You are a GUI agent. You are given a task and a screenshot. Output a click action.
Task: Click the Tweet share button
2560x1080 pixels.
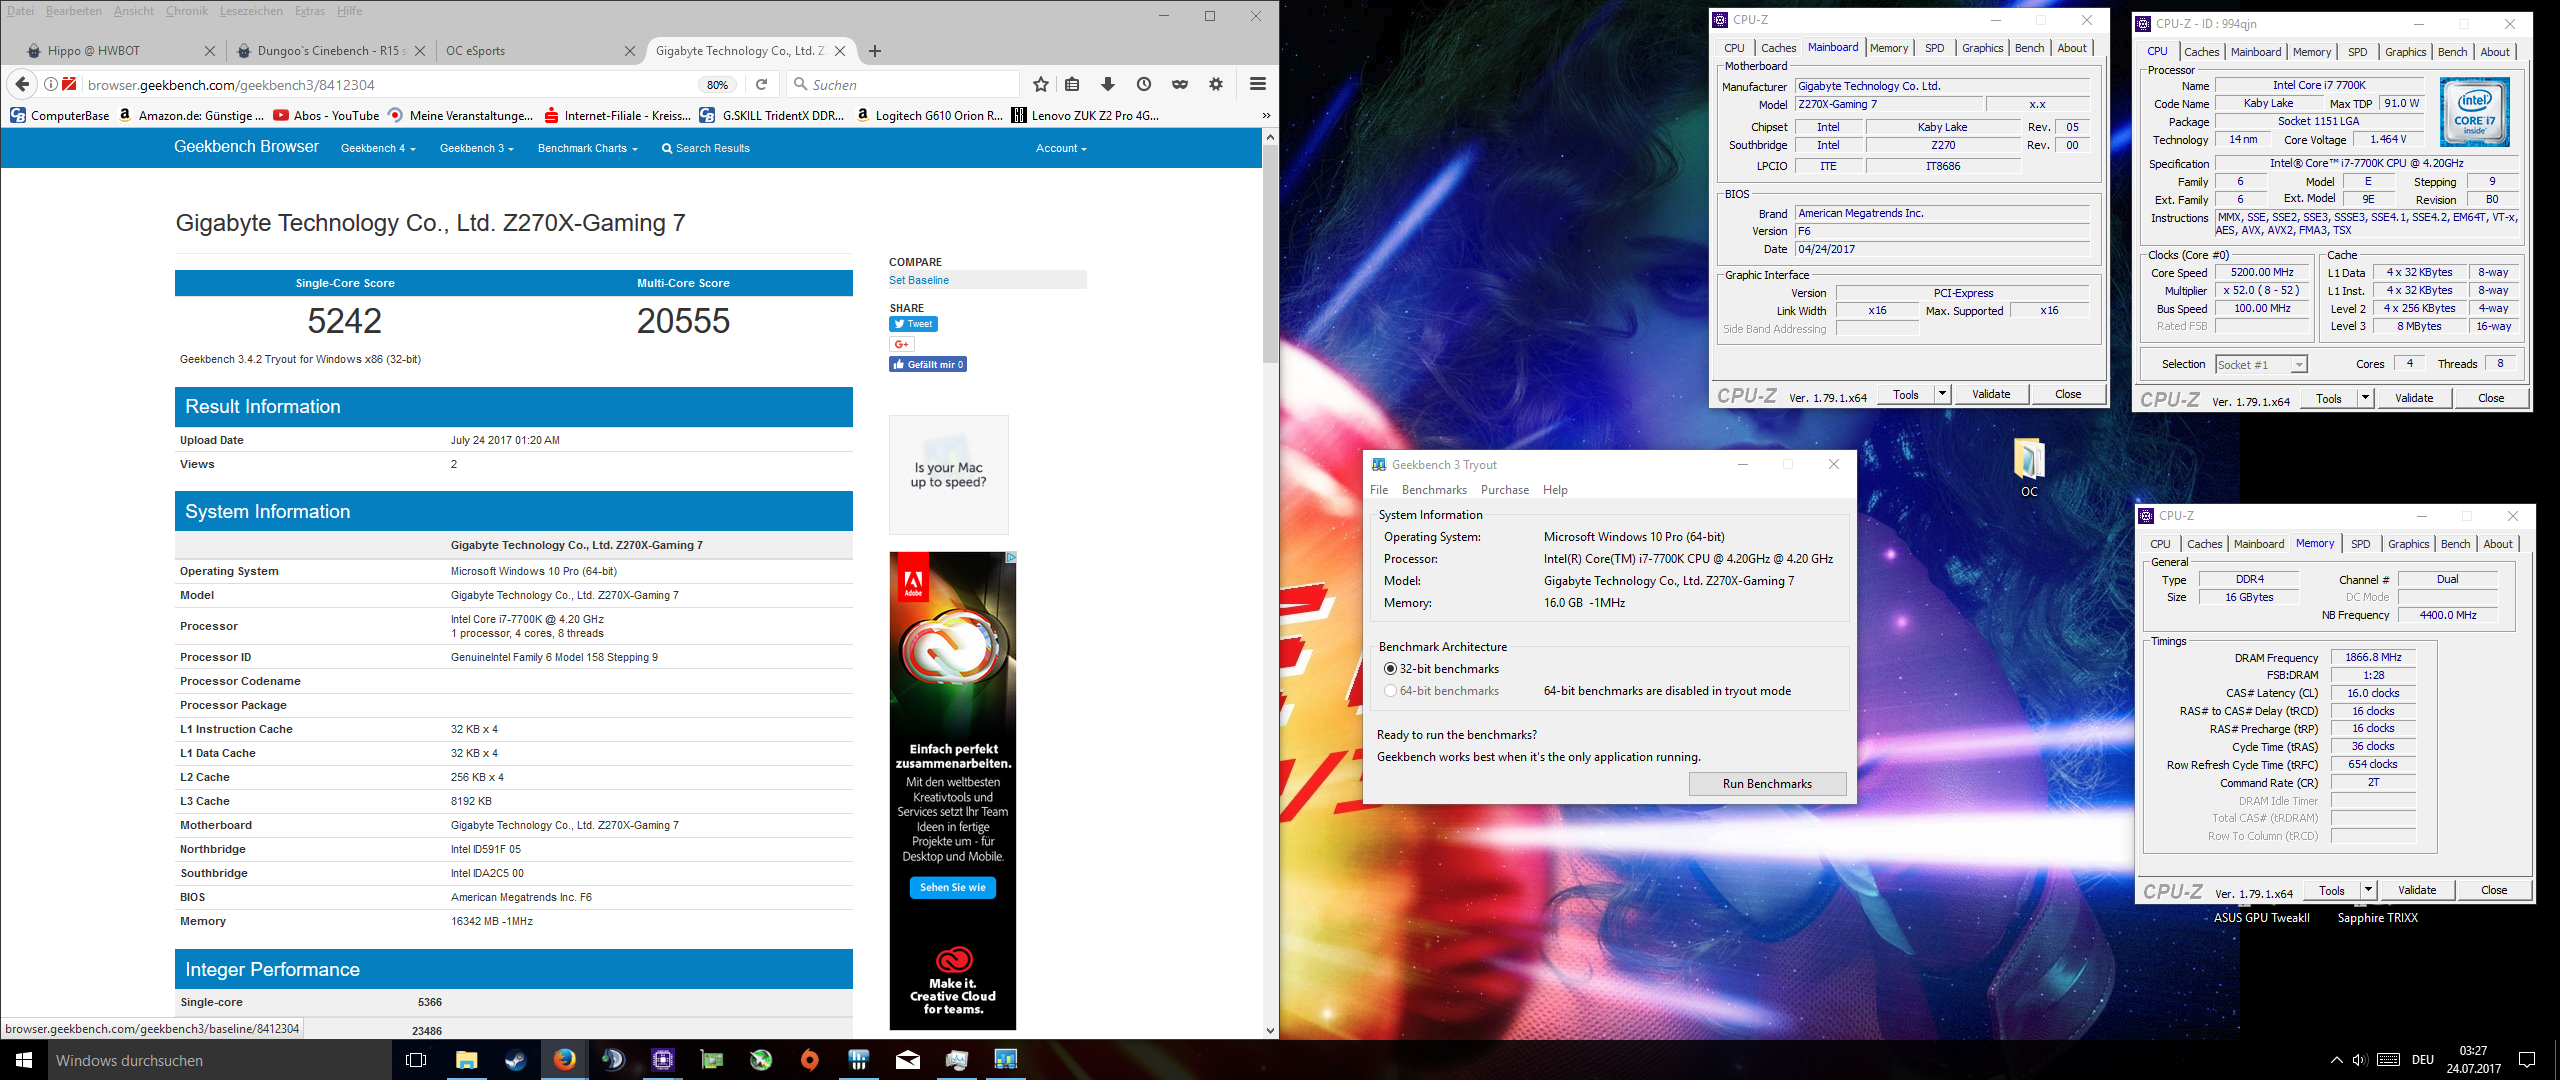click(913, 324)
